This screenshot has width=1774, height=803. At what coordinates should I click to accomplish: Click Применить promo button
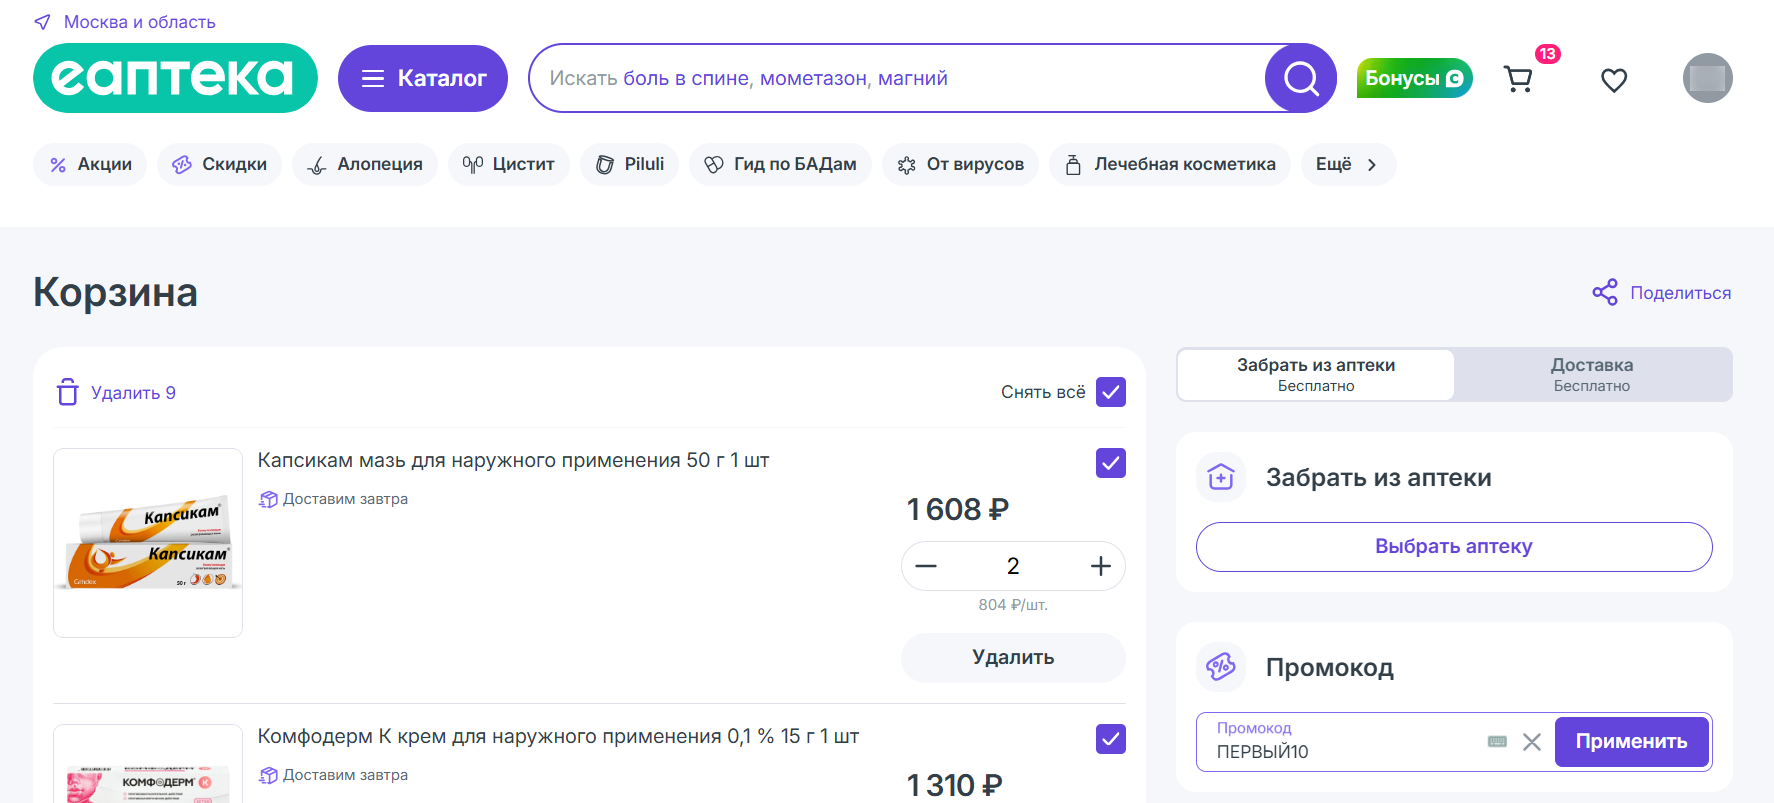(x=1632, y=742)
